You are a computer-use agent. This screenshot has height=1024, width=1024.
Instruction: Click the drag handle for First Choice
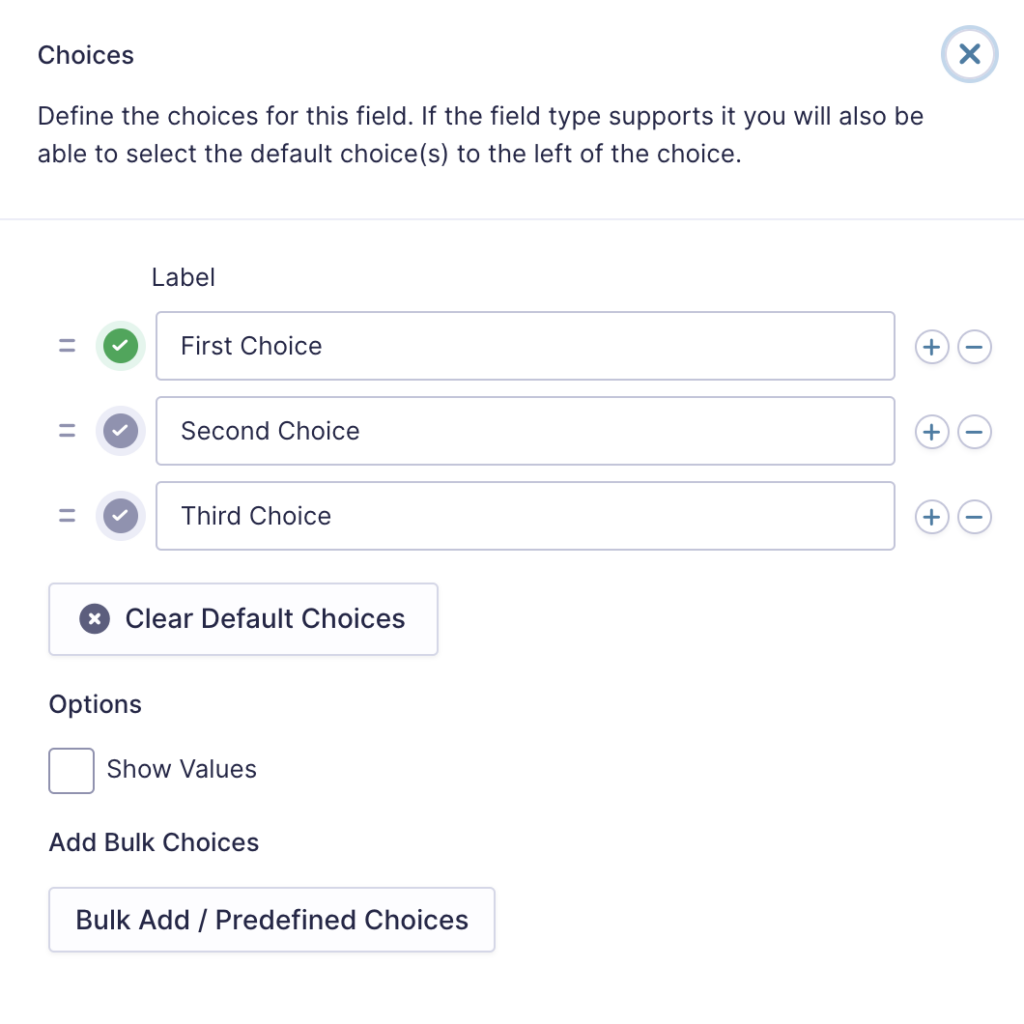pos(67,345)
